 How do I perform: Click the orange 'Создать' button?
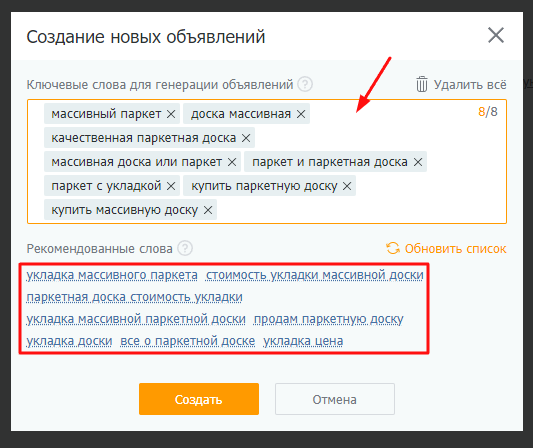[x=199, y=399]
